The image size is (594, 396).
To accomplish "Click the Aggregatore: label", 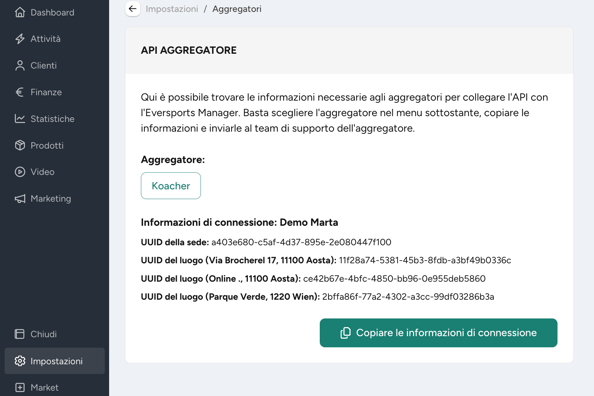I will [173, 160].
